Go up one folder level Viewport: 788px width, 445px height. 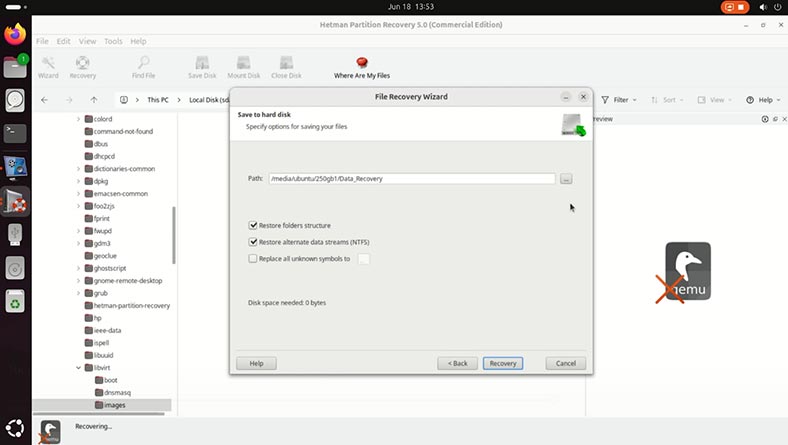pyautogui.click(x=94, y=100)
